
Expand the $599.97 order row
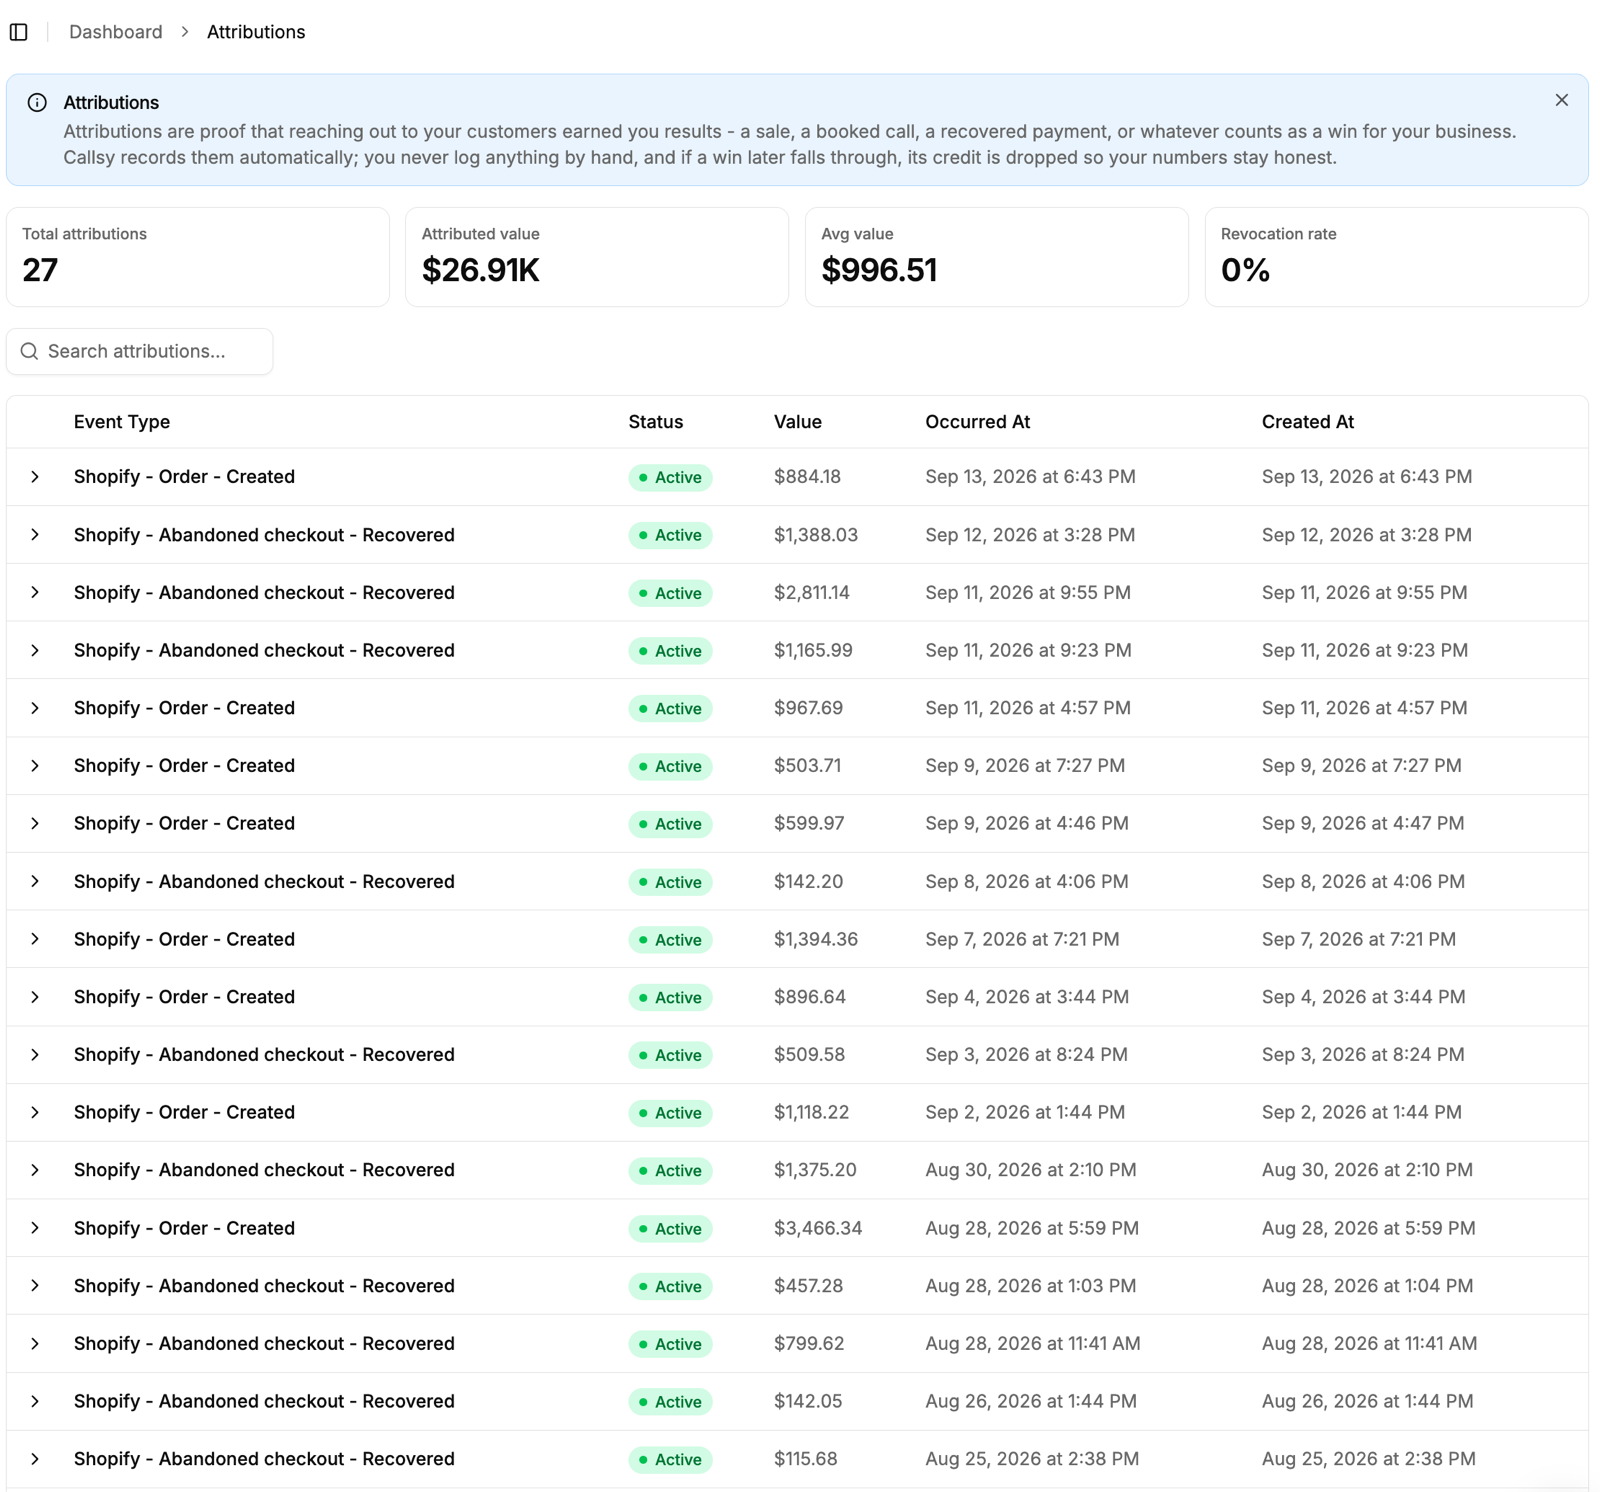pyautogui.click(x=35, y=824)
